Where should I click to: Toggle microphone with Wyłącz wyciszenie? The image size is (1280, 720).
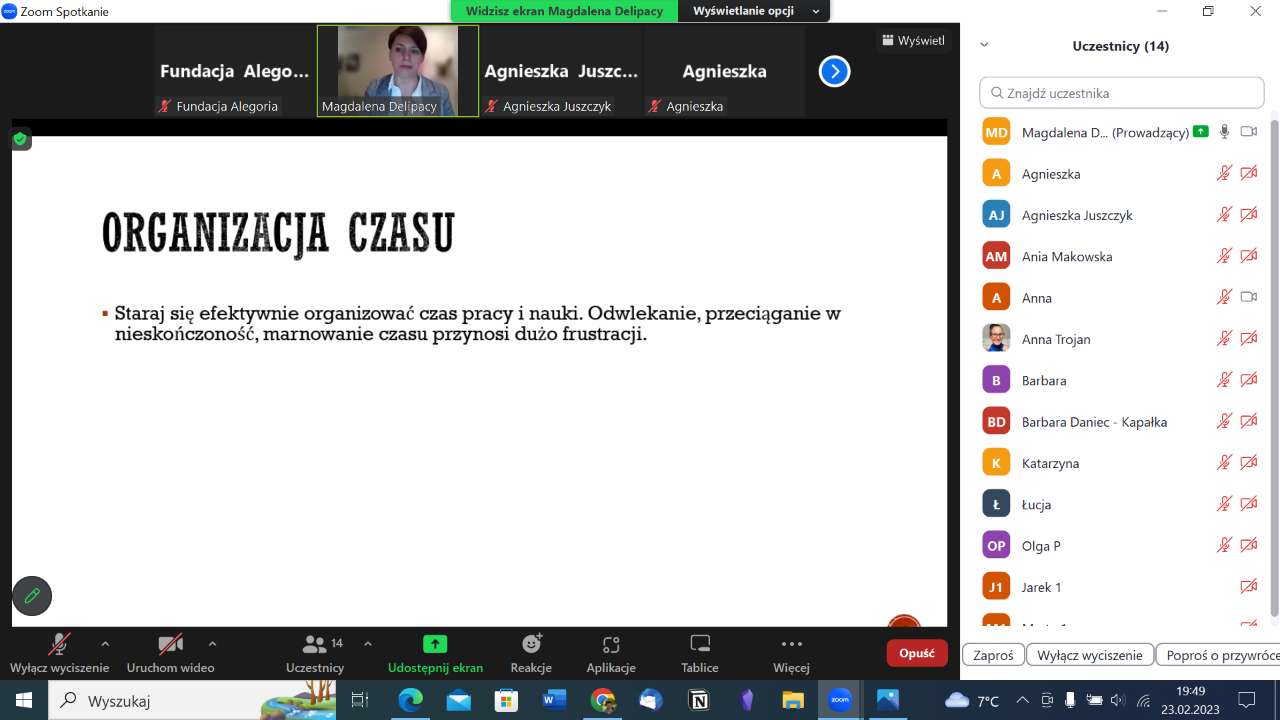coord(59,653)
